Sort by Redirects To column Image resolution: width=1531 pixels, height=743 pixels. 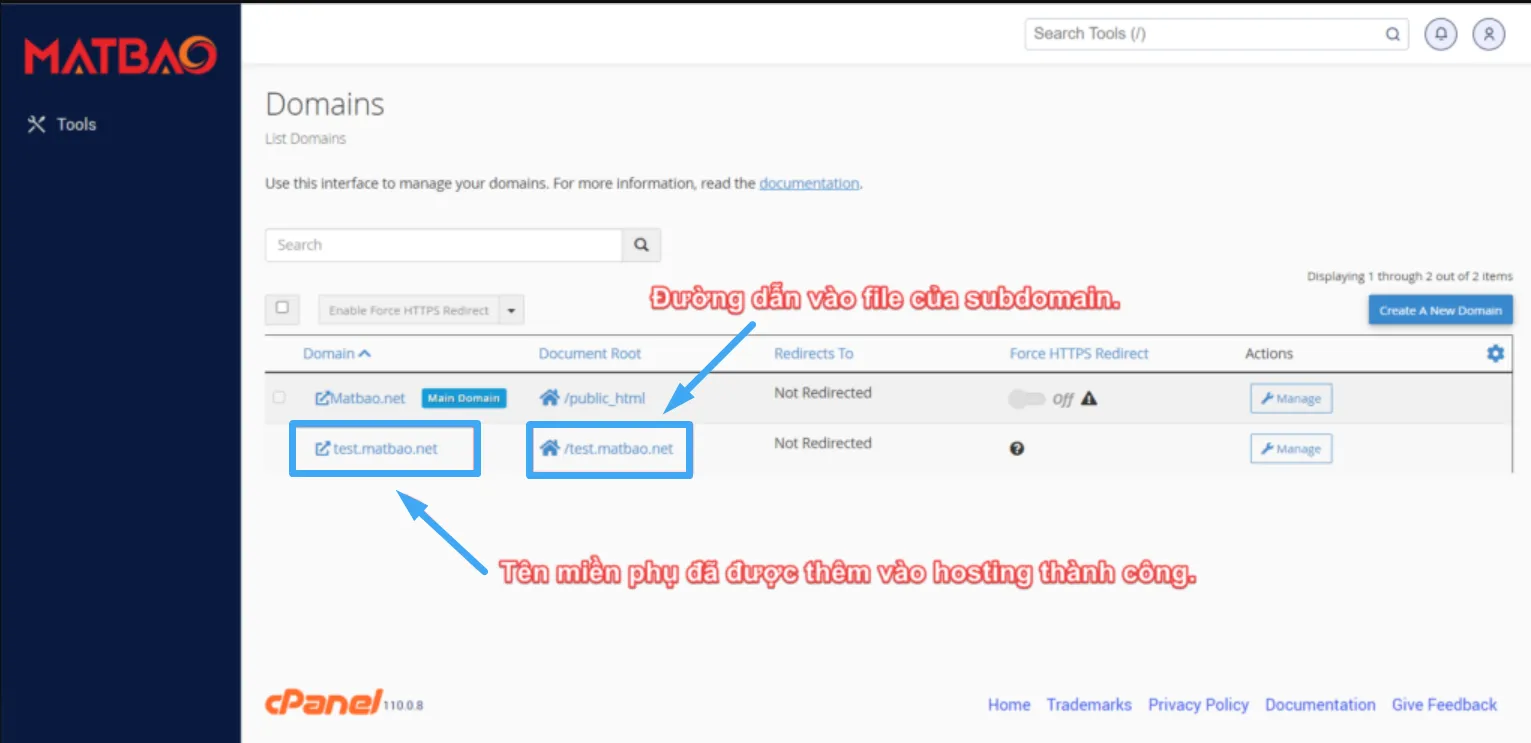click(x=813, y=353)
